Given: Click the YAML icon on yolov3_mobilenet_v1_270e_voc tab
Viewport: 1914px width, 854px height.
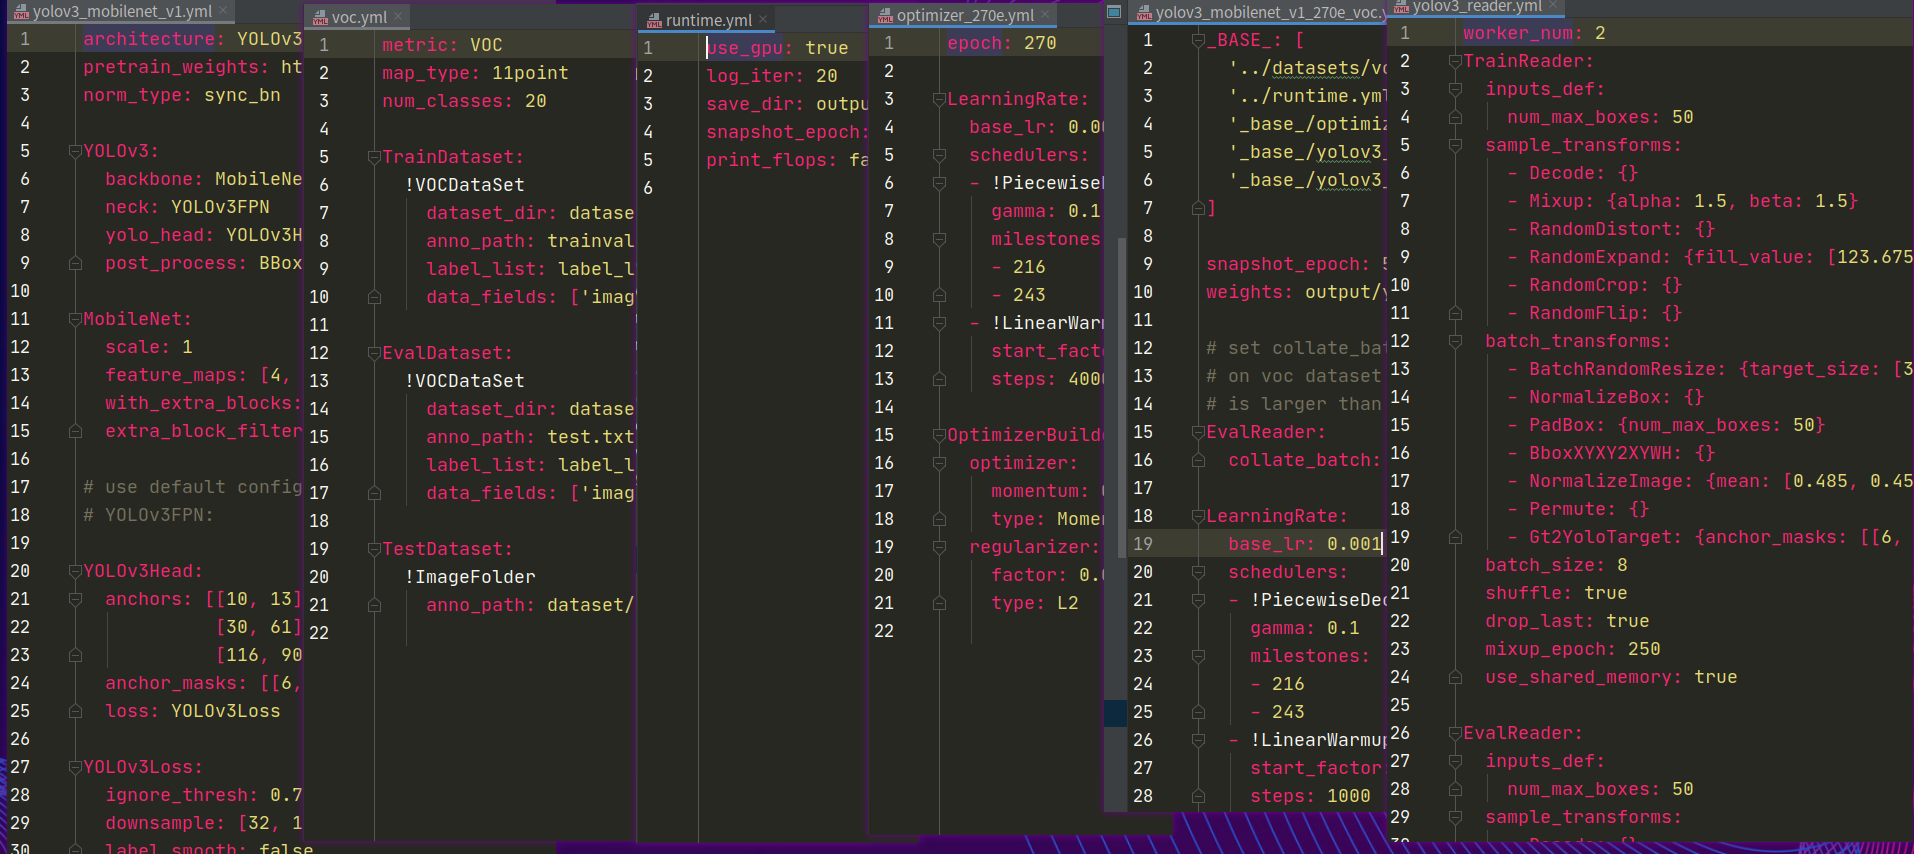Looking at the screenshot, I should click(1144, 13).
